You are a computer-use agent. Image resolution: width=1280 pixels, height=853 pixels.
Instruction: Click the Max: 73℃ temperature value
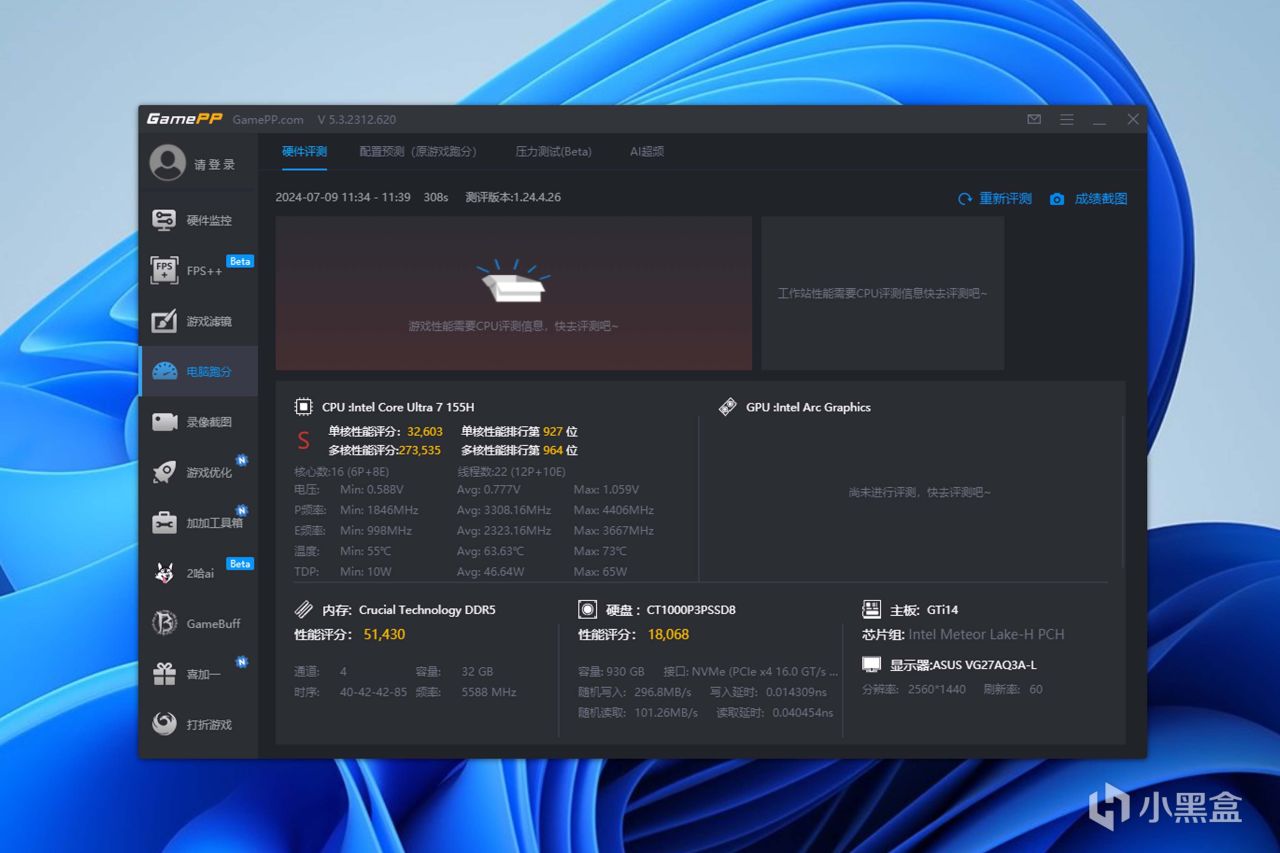(600, 551)
